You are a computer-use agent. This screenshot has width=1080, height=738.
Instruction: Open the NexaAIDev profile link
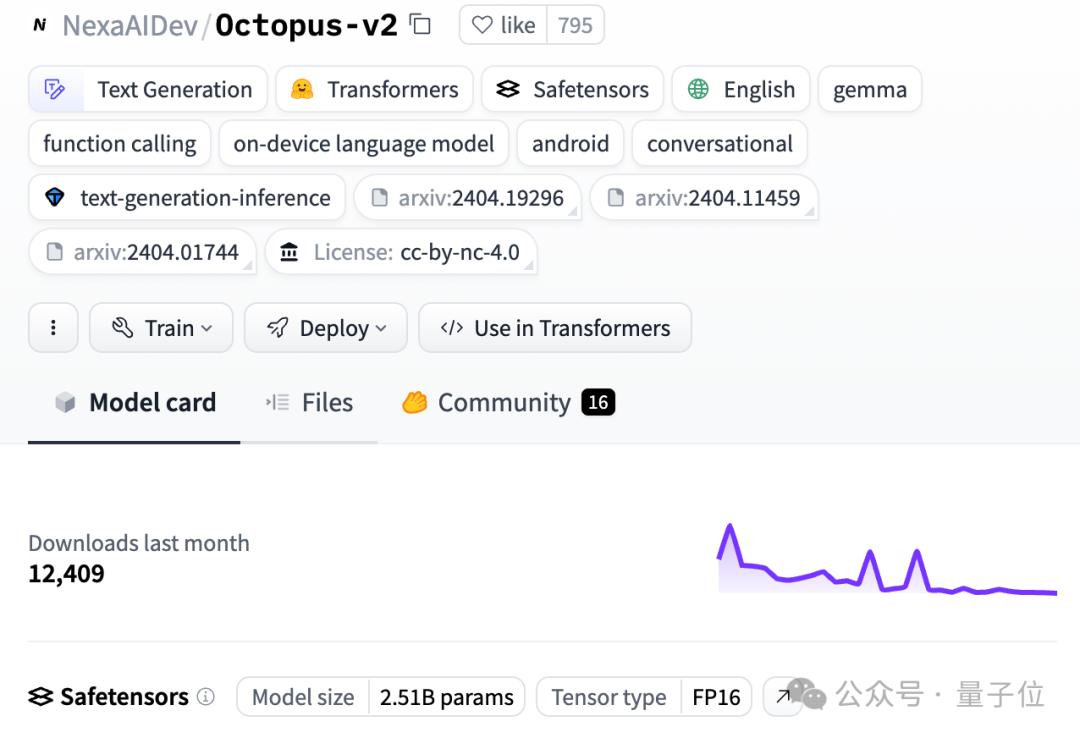[129, 25]
